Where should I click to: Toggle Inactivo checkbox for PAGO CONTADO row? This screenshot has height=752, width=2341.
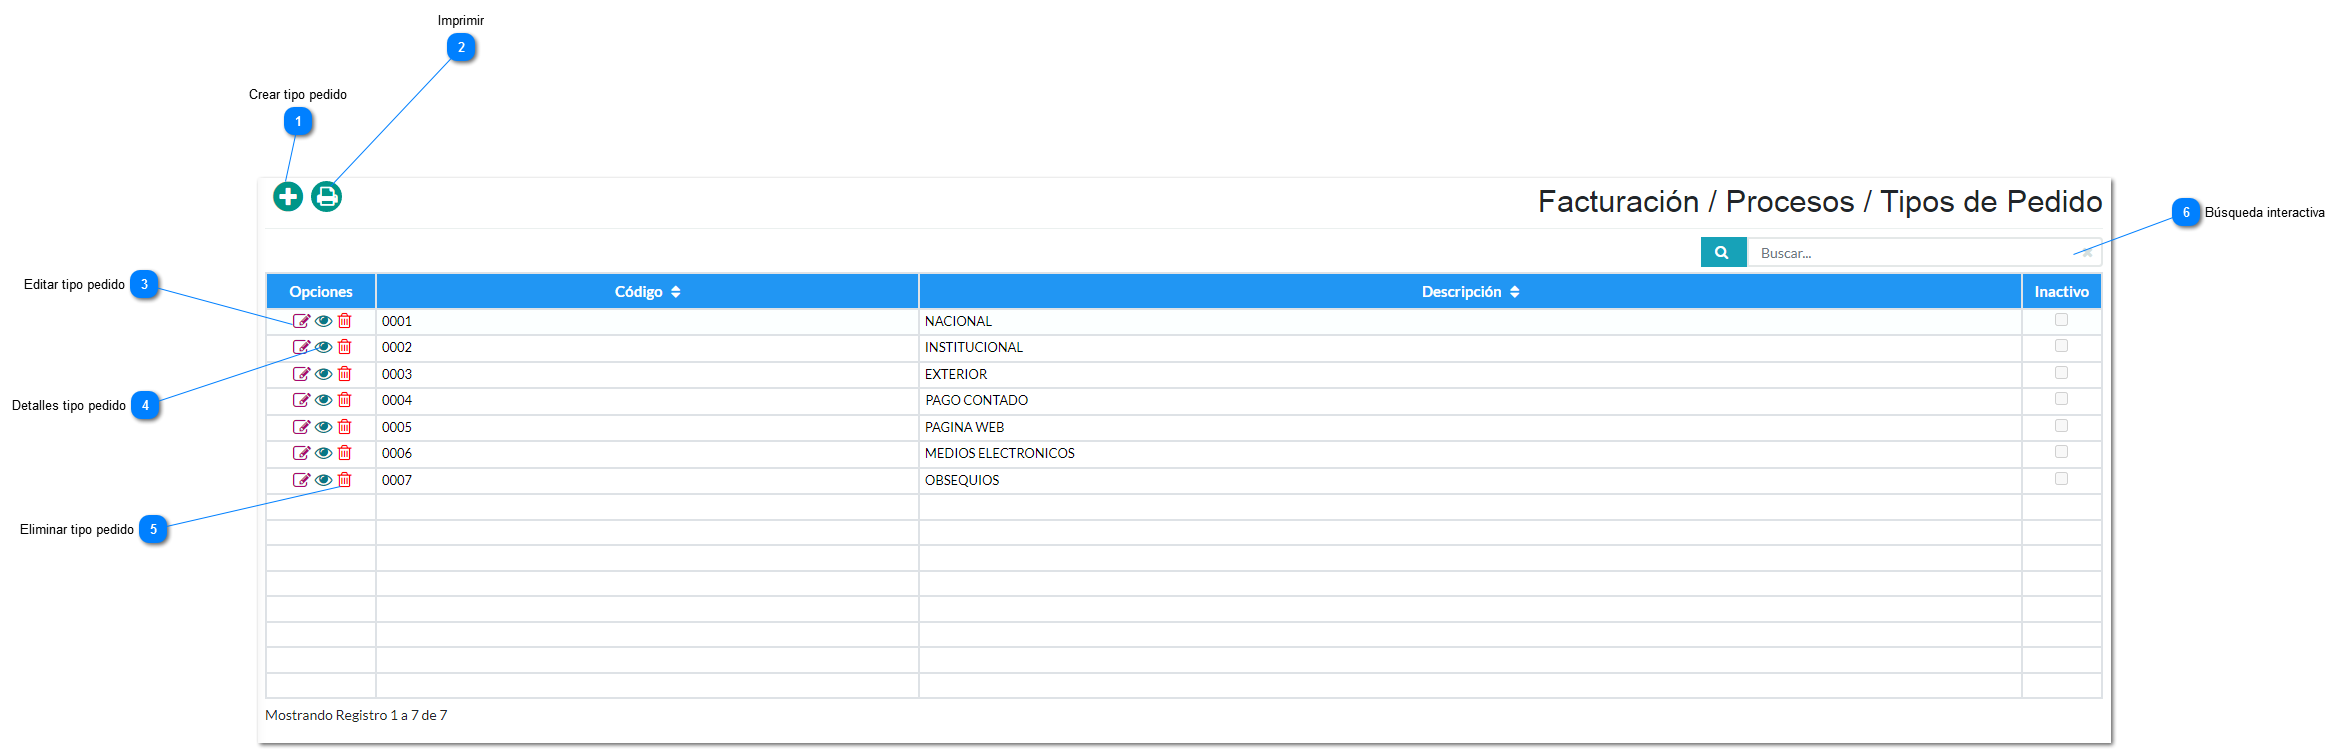pos(2061,399)
